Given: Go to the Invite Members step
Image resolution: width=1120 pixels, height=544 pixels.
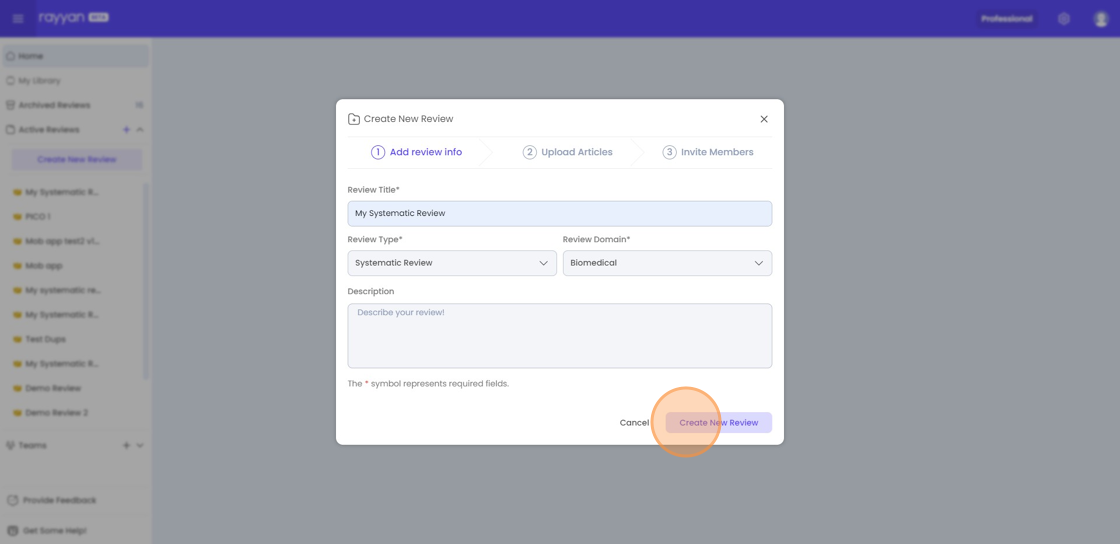Looking at the screenshot, I should pos(707,152).
